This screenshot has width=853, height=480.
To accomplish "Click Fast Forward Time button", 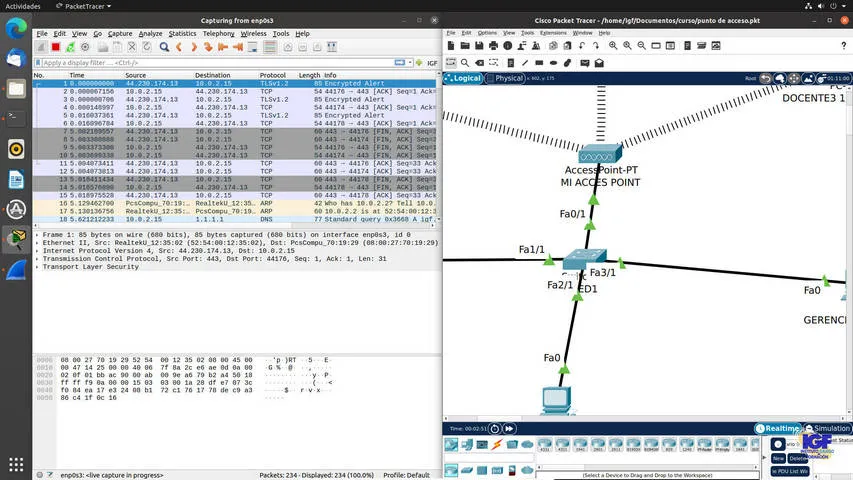I will pos(509,428).
